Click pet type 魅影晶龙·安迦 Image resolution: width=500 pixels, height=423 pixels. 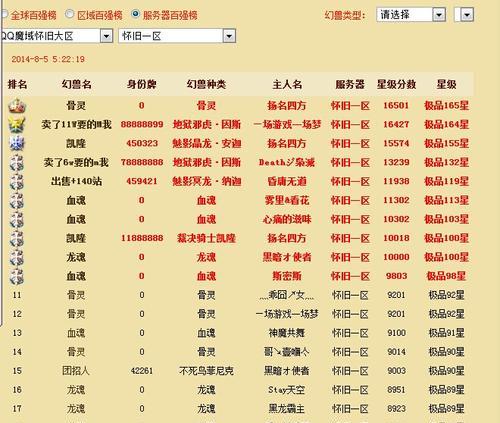207,144
